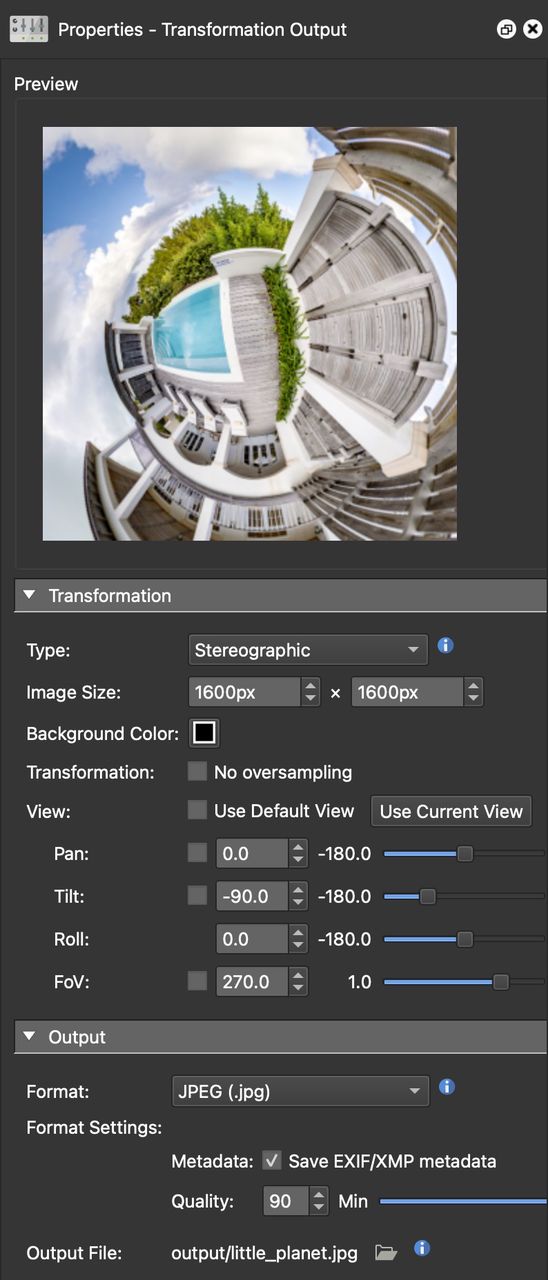Viewport: 548px width, 1280px height.
Task: Click the Quality value field 90
Action: [286, 1201]
